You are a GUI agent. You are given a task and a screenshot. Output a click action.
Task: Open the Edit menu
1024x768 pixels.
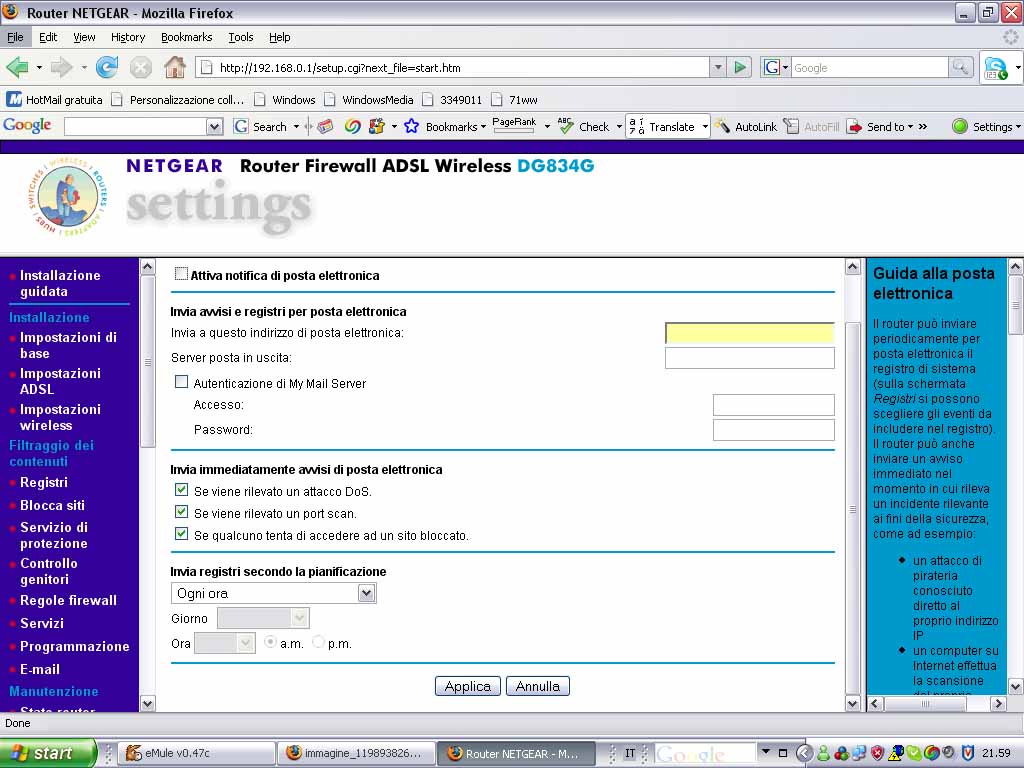(x=48, y=37)
